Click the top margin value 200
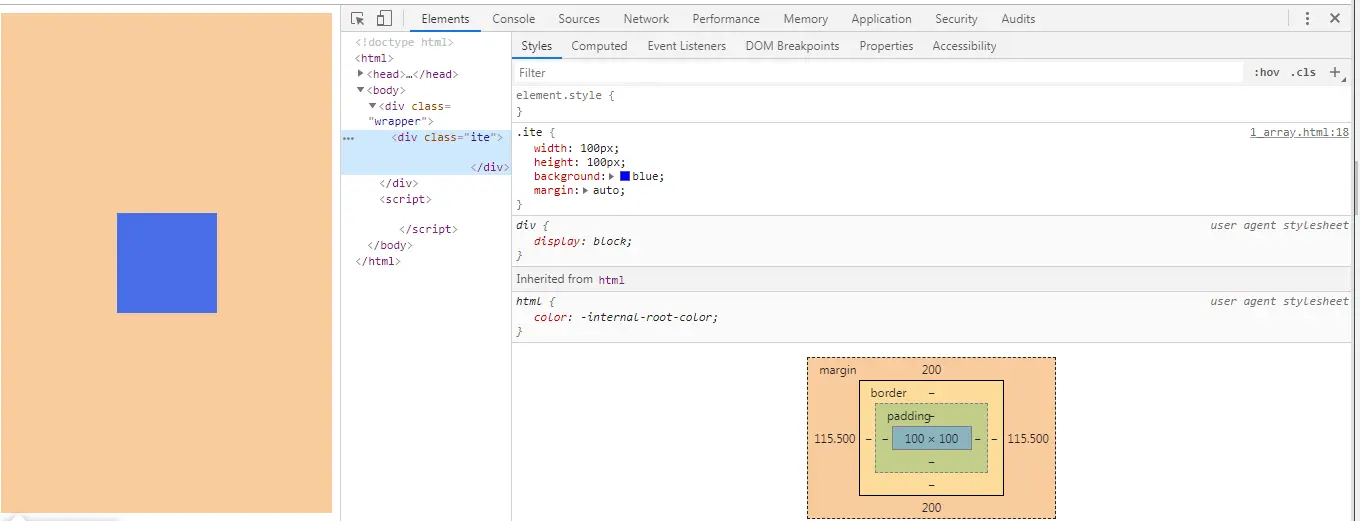 click(931, 370)
